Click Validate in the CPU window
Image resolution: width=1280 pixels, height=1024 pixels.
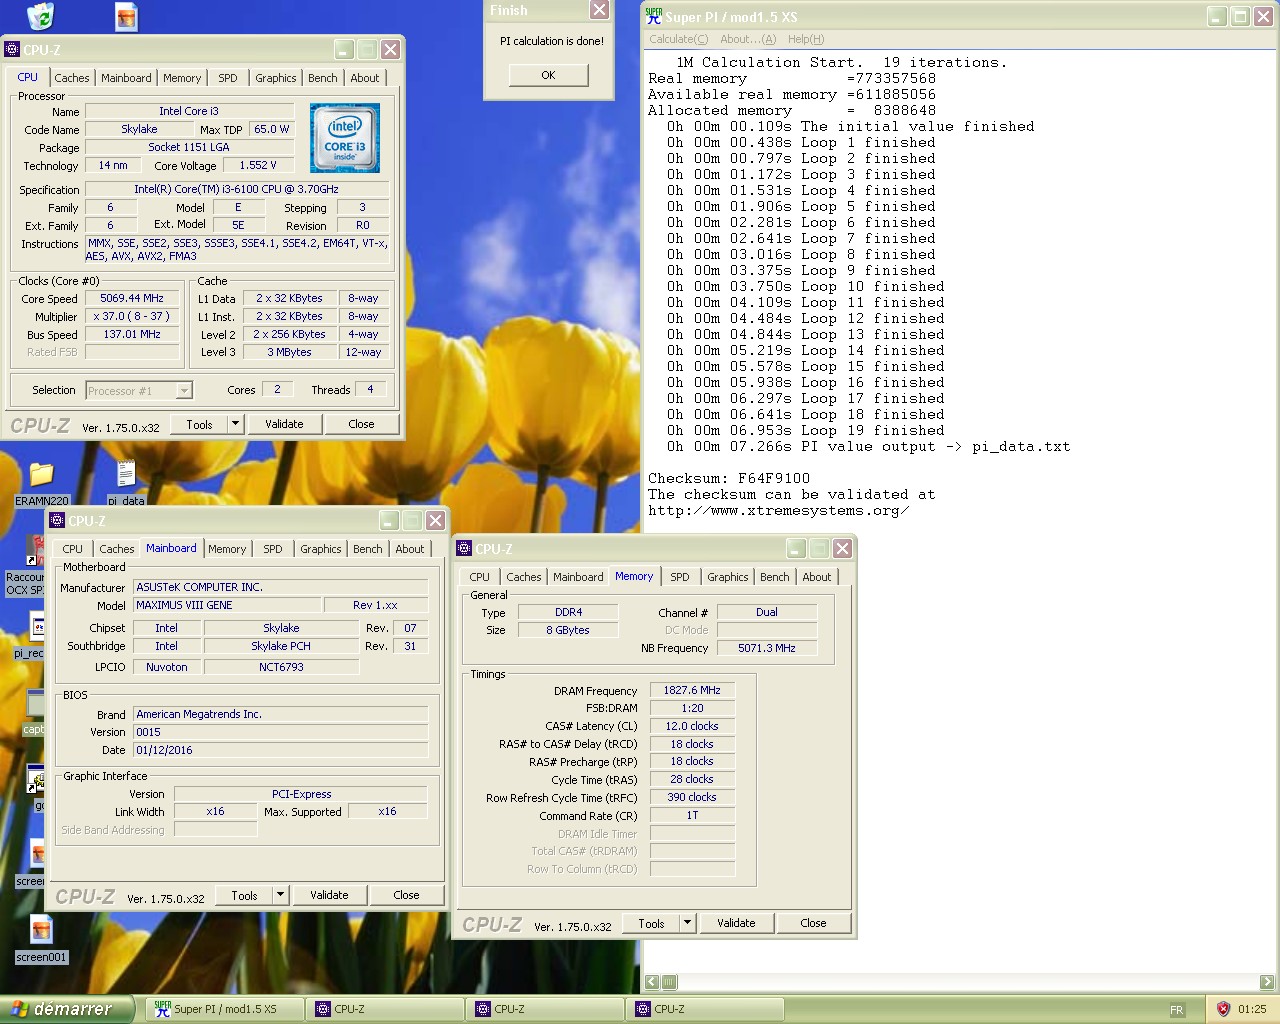click(284, 424)
